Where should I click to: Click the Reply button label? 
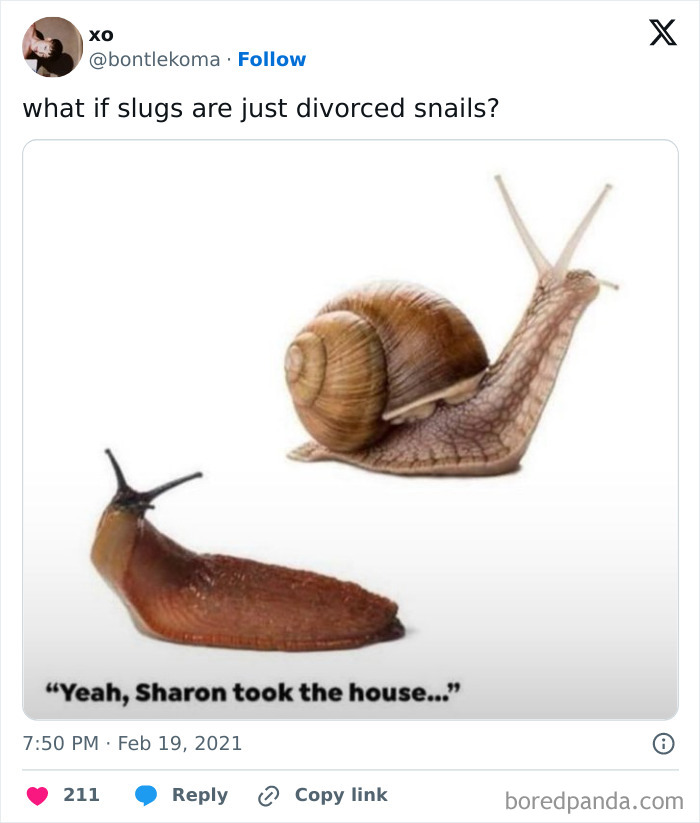click(x=200, y=795)
